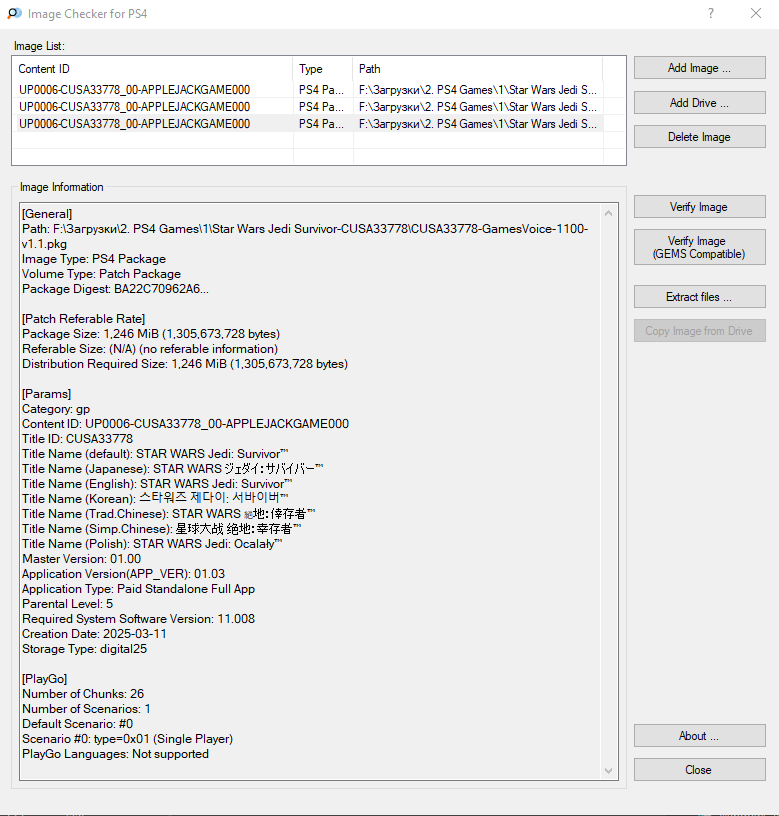Click the 'Title Name (Japanese)' line
The image size is (779, 816).
point(172,469)
